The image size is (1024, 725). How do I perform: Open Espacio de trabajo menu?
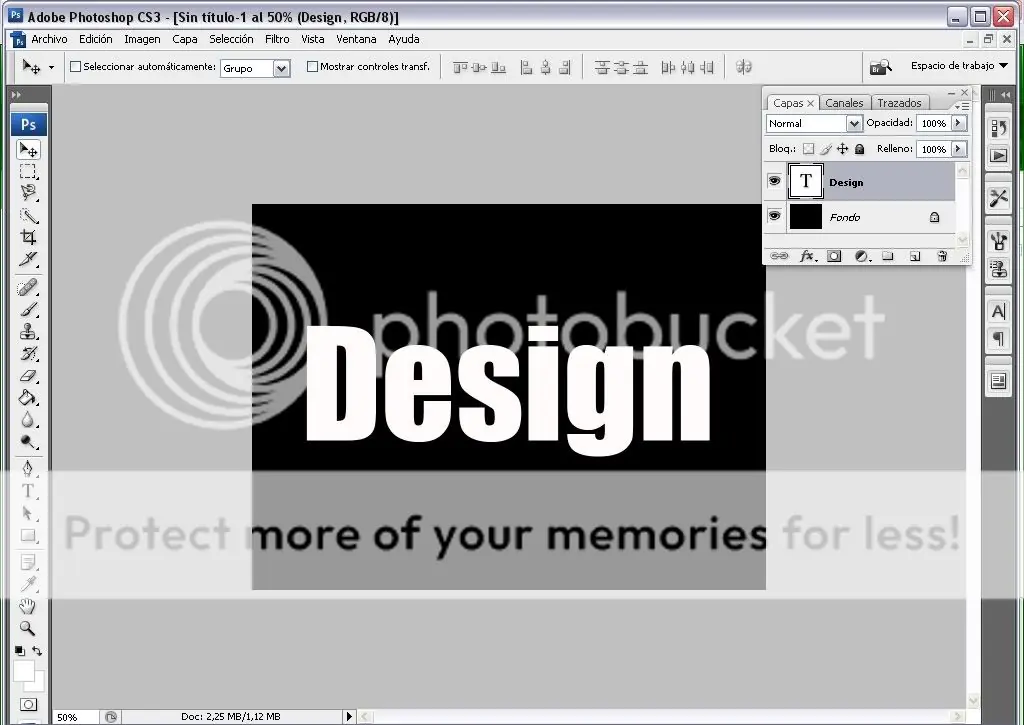pos(959,65)
